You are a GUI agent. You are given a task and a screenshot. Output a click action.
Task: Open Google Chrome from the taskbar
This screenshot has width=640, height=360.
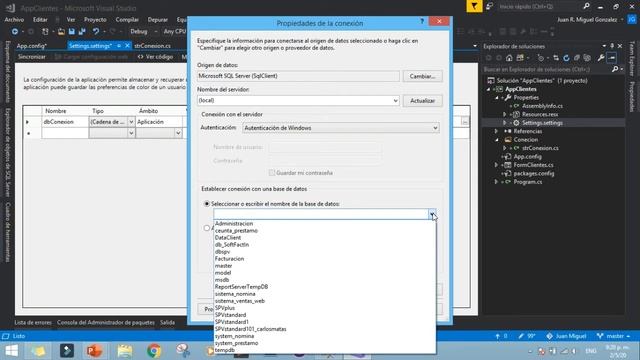(x=154, y=351)
